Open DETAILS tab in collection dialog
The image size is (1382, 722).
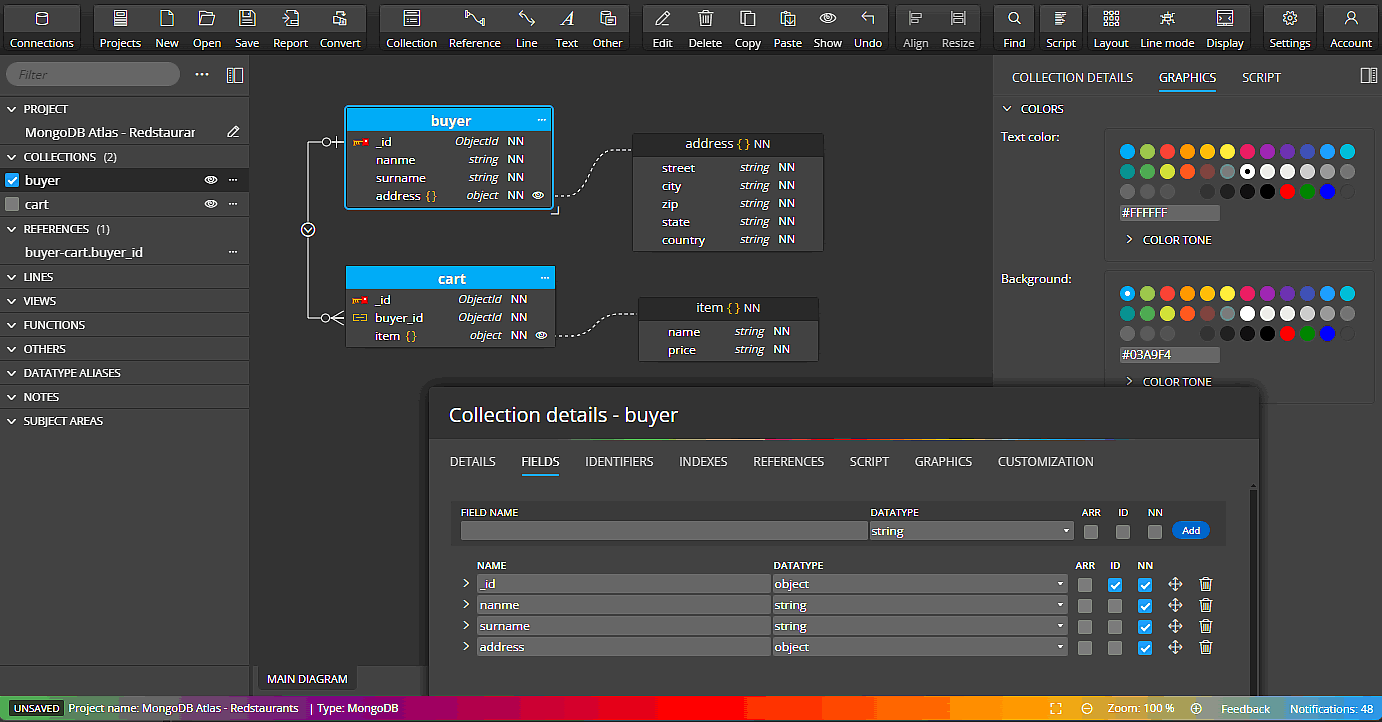click(x=472, y=461)
